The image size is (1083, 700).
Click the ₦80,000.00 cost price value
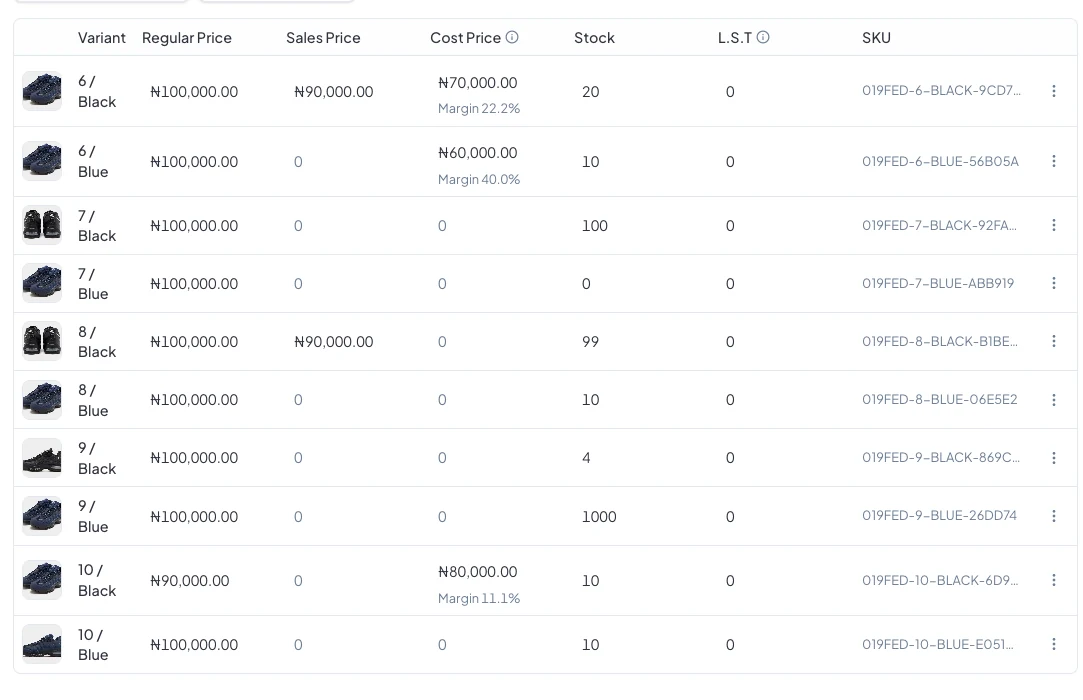point(477,572)
